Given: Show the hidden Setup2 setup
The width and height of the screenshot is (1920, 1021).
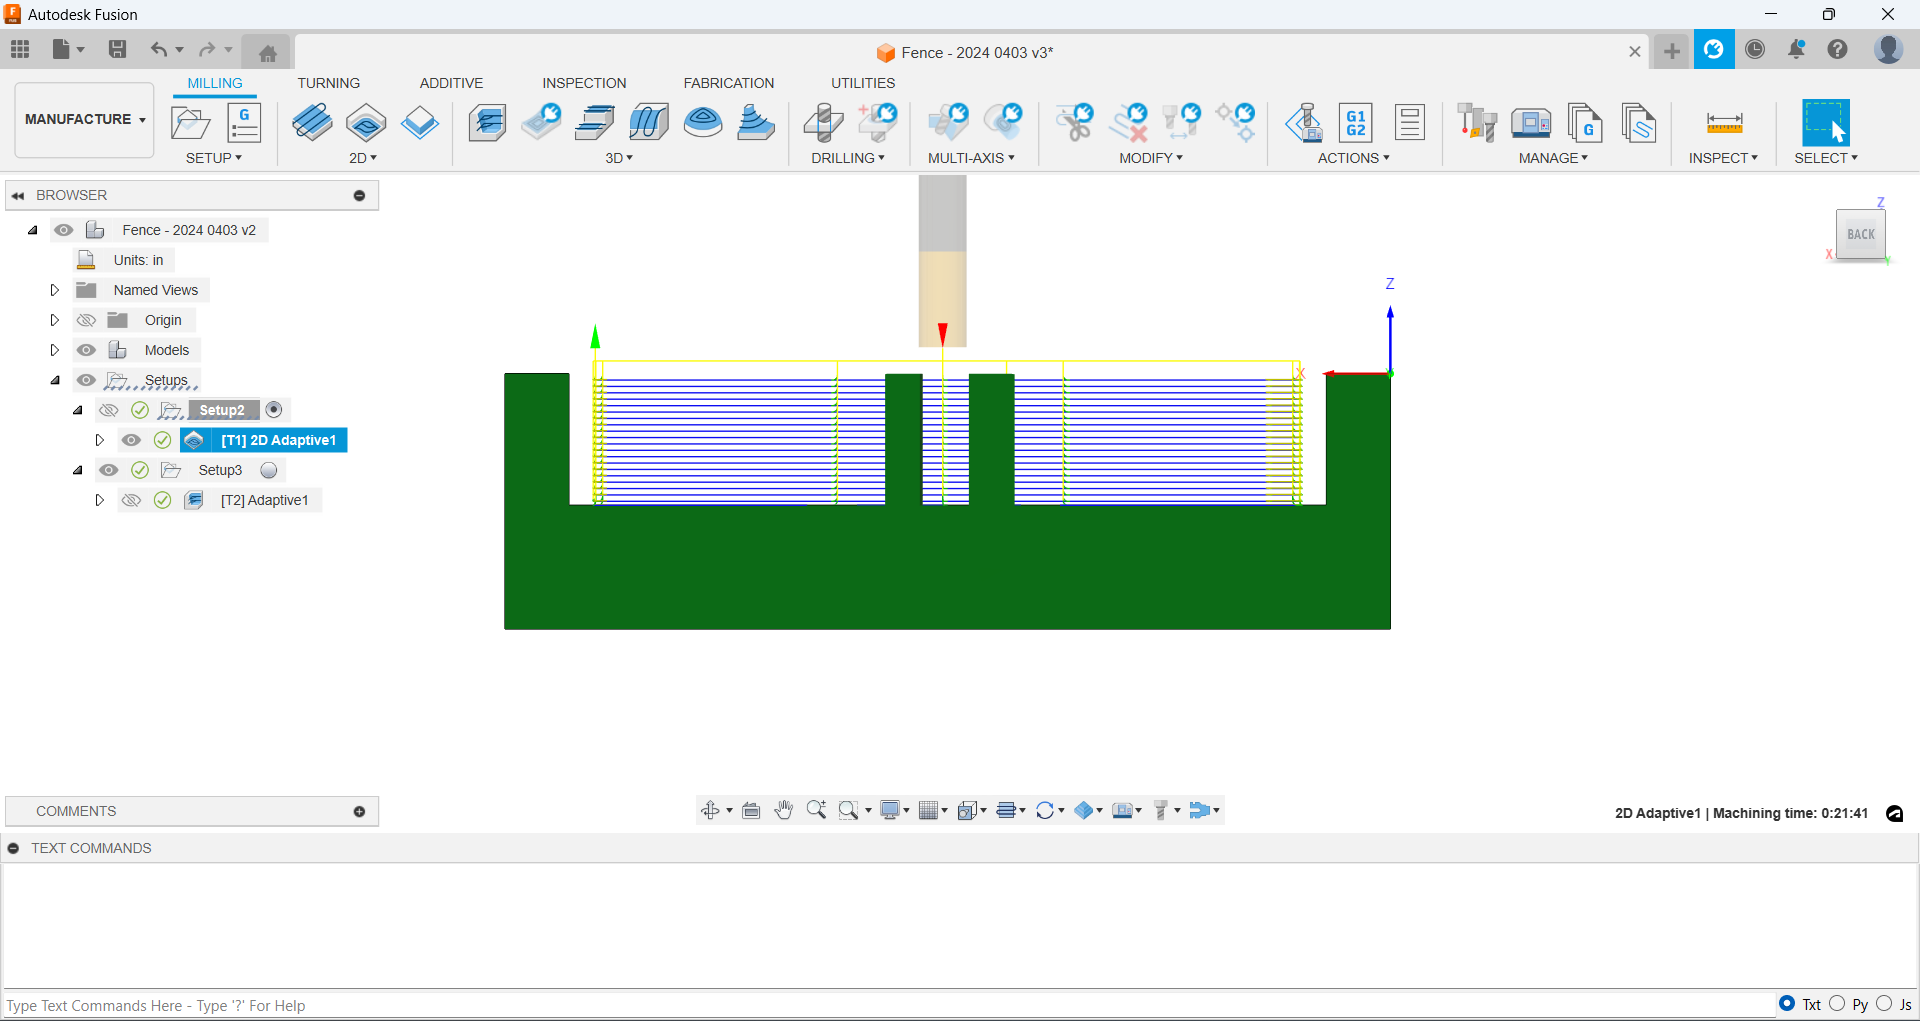Looking at the screenshot, I should (109, 410).
